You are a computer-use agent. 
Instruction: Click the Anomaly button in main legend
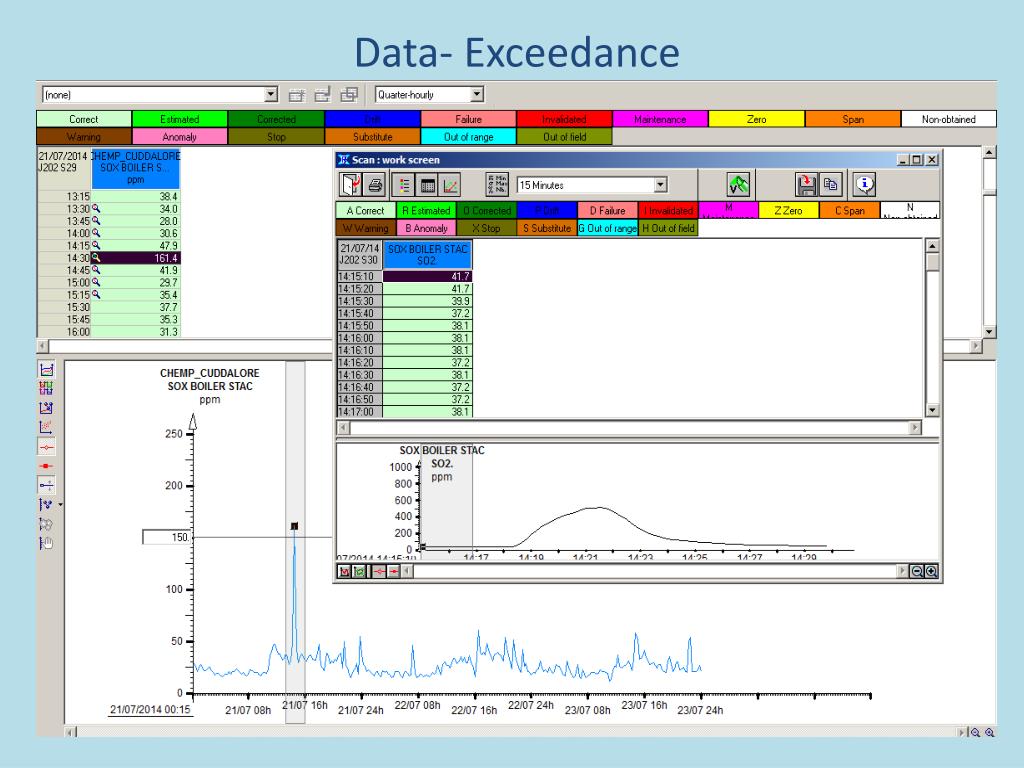(x=180, y=136)
